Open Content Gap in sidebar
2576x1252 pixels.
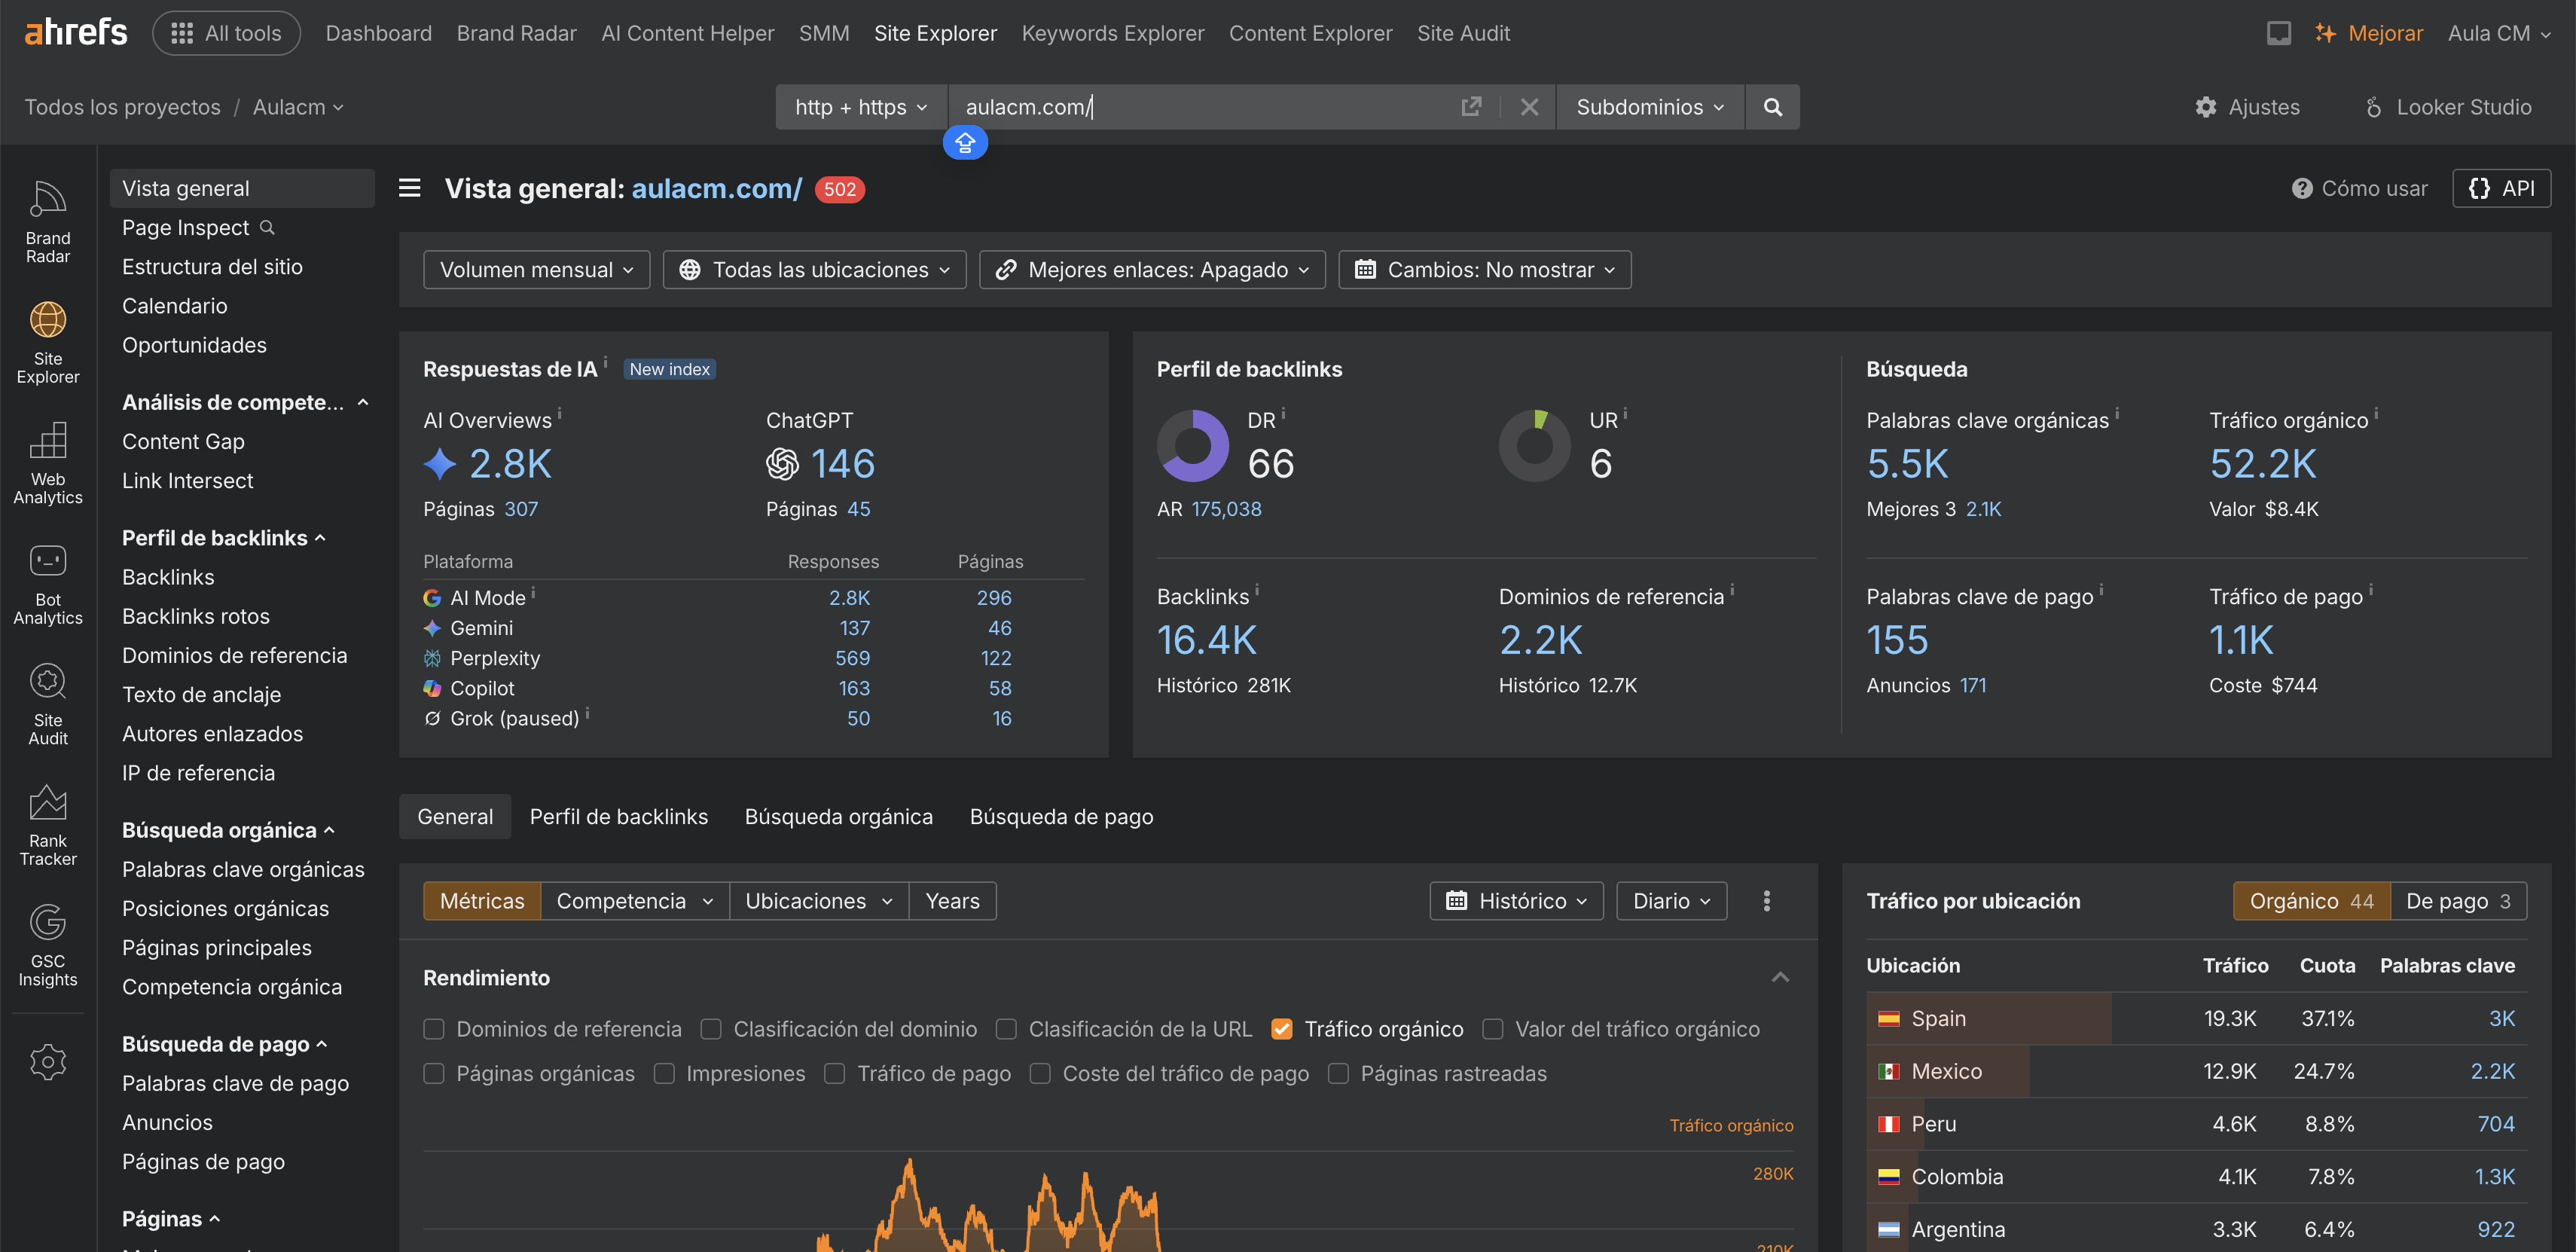tap(183, 442)
